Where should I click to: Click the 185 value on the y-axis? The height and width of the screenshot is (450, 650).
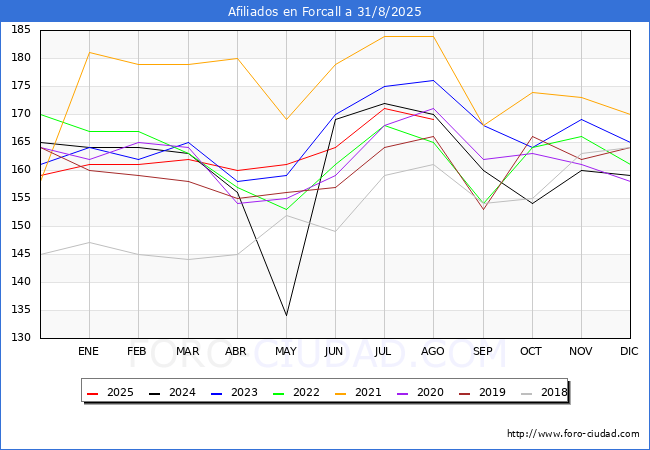(20, 30)
